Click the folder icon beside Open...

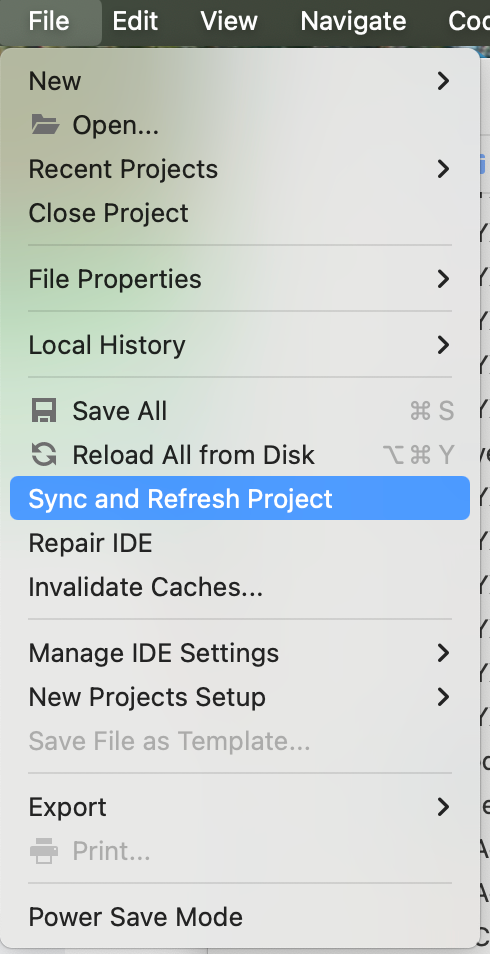[45, 125]
